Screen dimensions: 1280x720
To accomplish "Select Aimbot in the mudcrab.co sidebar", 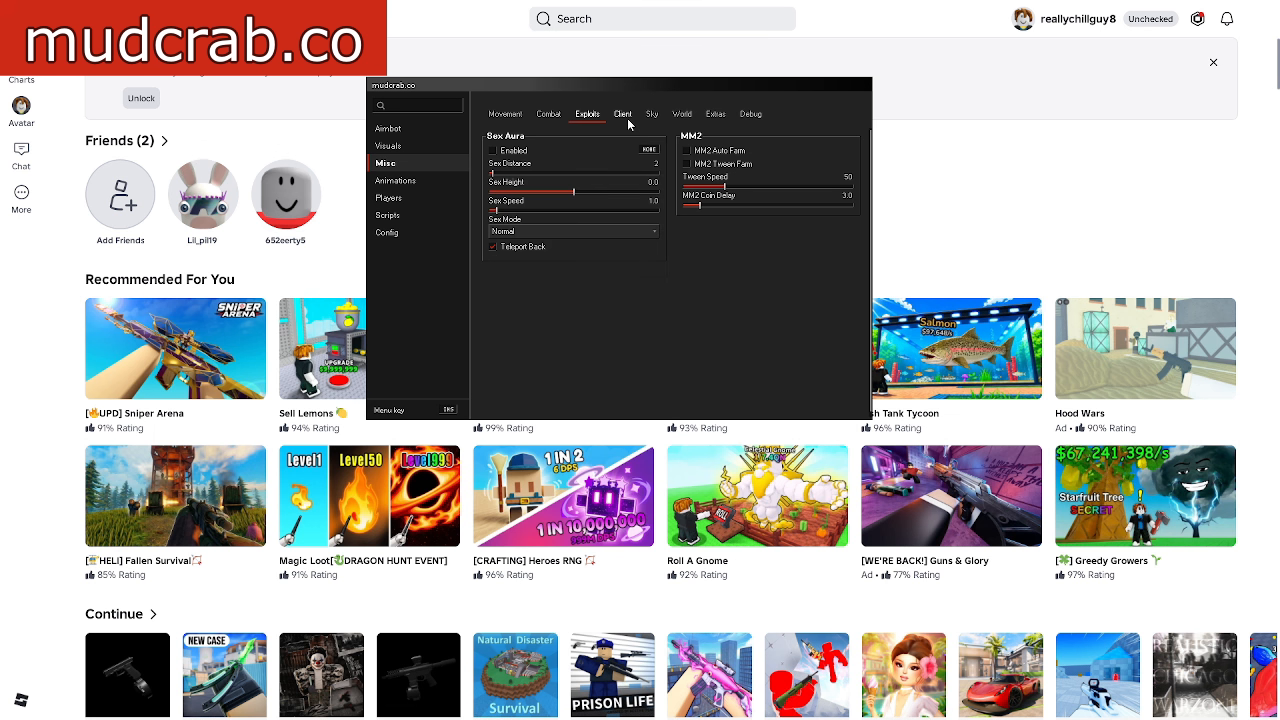I will pyautogui.click(x=388, y=129).
